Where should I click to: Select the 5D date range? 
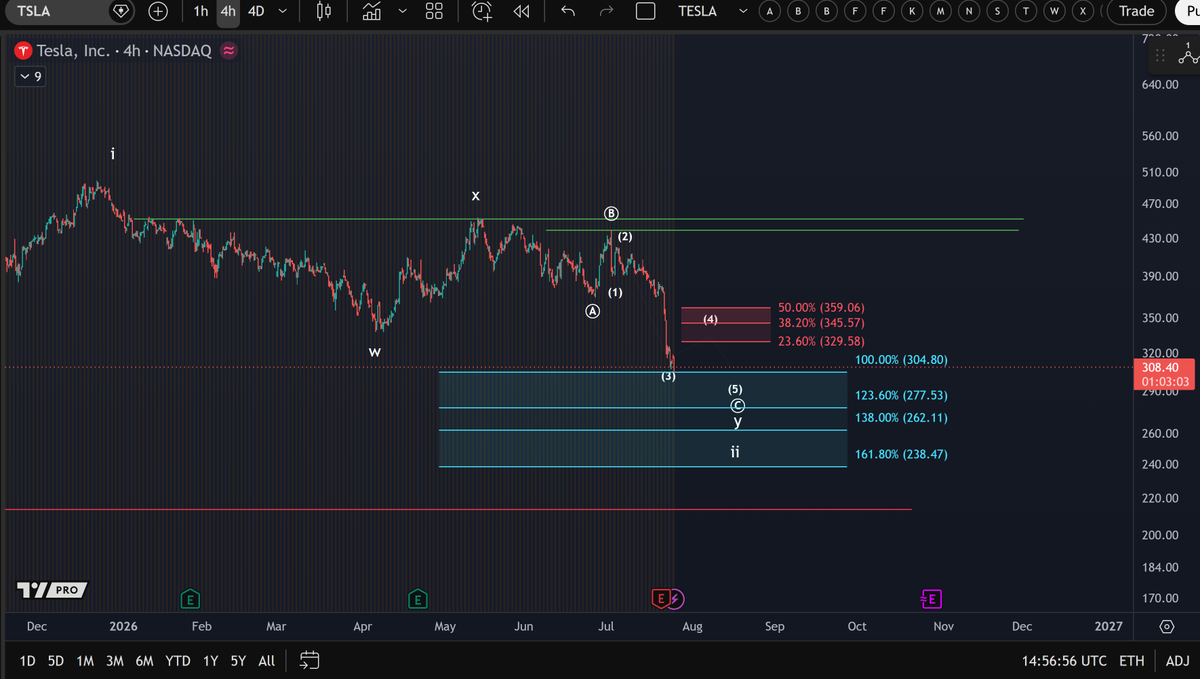pos(56,660)
